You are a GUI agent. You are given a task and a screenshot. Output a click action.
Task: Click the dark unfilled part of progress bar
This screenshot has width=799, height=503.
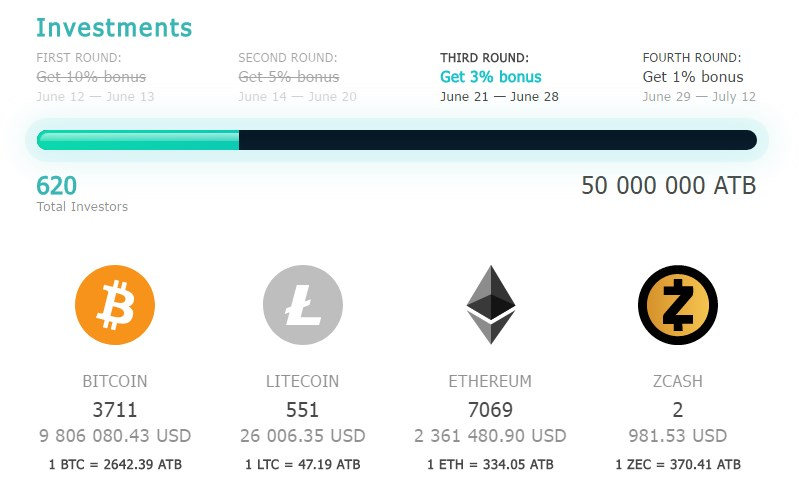(x=498, y=140)
